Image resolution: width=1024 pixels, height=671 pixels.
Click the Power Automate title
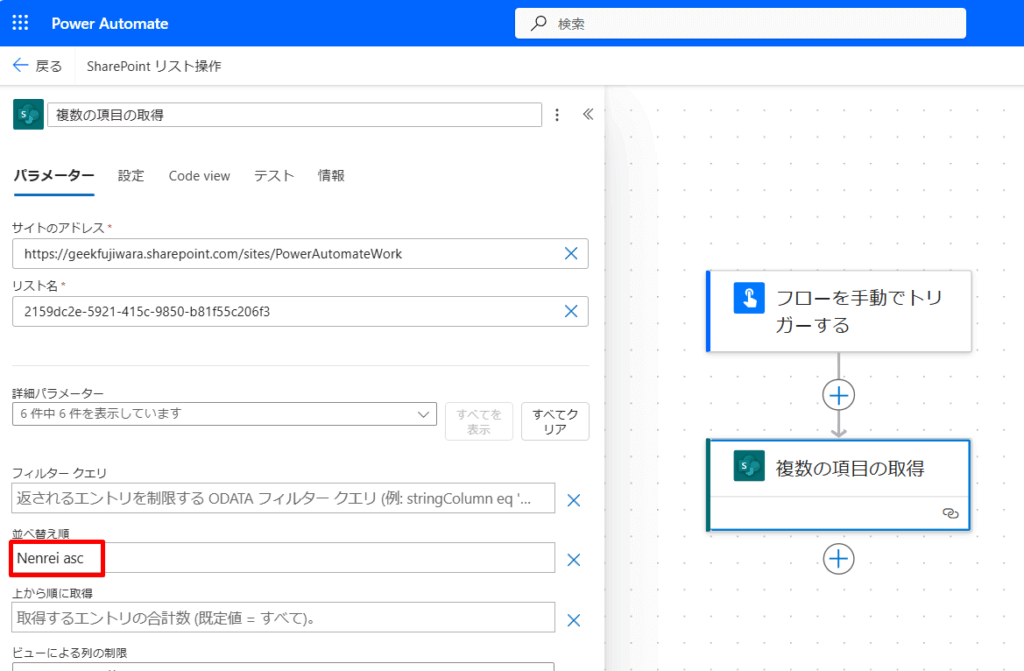click(110, 24)
